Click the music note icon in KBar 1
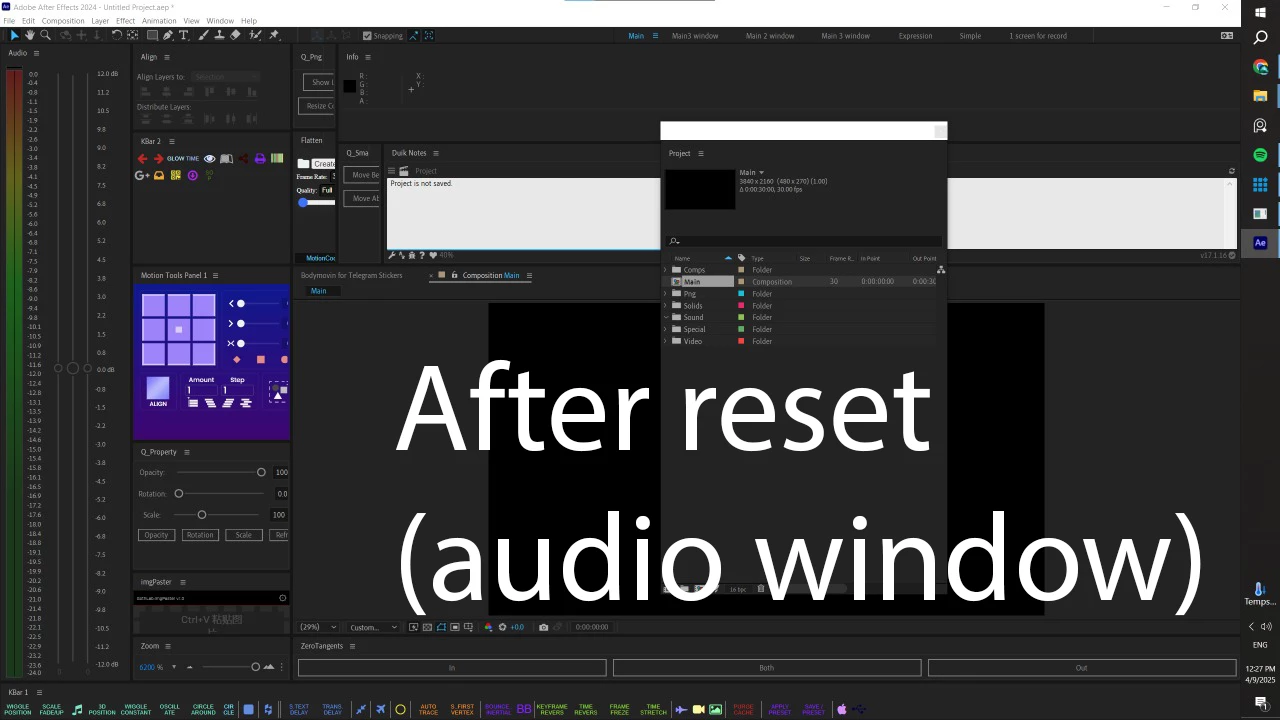The image size is (1280, 720). tap(77, 710)
